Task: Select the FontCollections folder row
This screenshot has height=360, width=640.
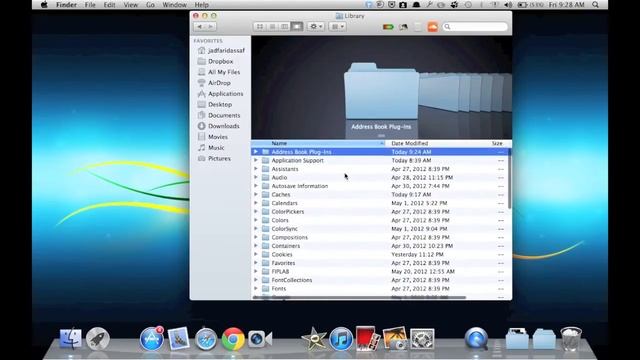Action: [x=380, y=280]
